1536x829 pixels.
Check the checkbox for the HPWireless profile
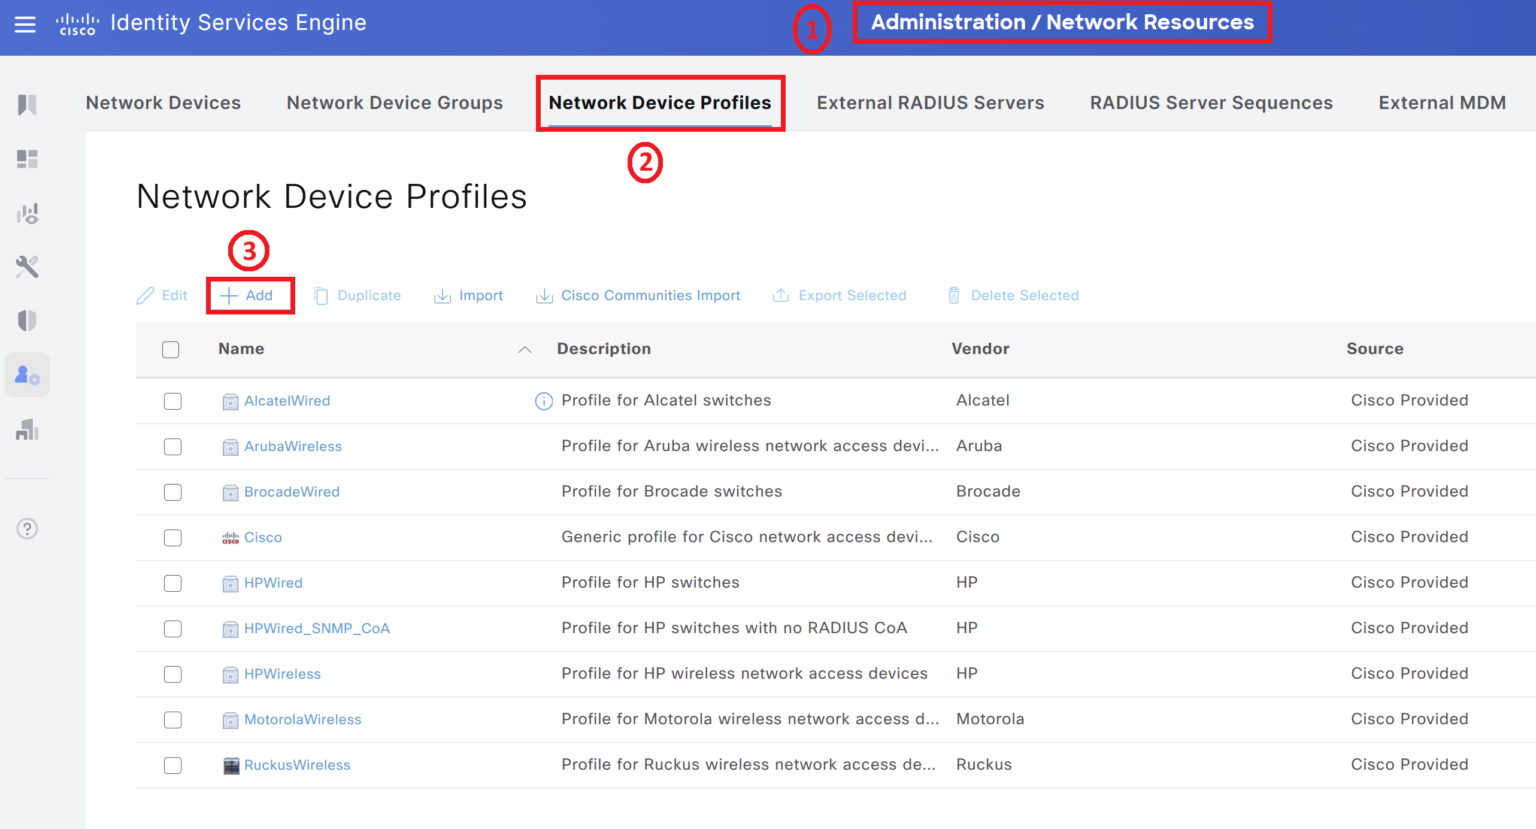pyautogui.click(x=172, y=673)
